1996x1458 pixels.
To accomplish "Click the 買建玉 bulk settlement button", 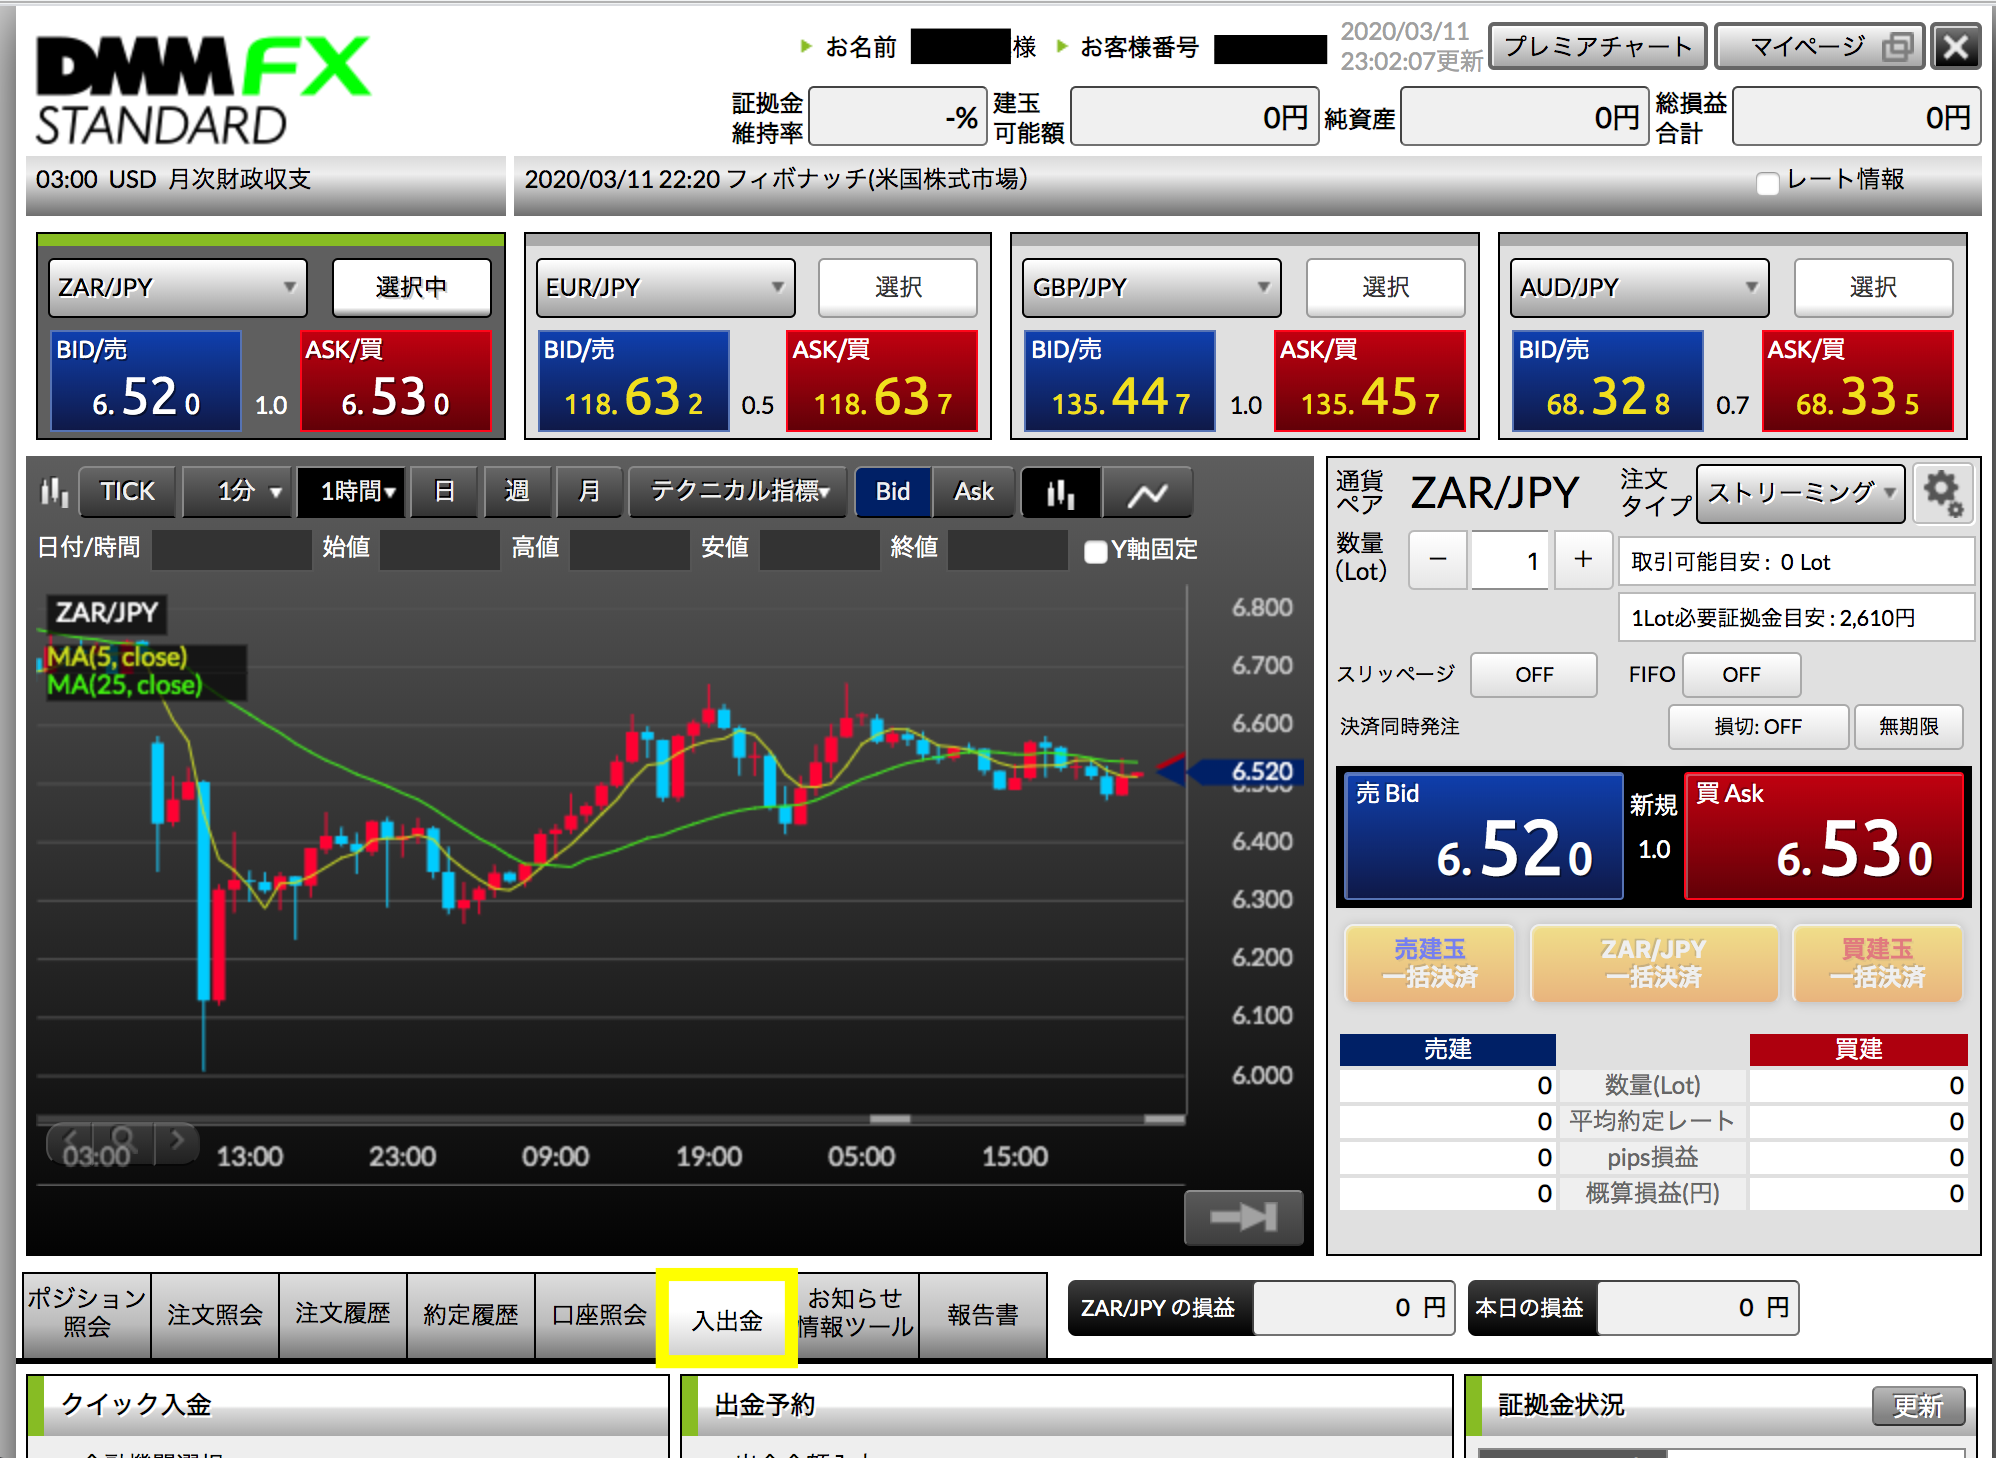I will (x=1877, y=963).
